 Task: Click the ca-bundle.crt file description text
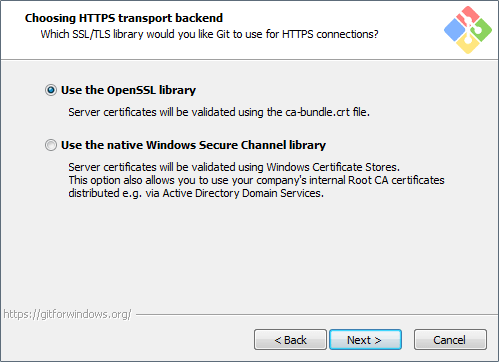219,112
